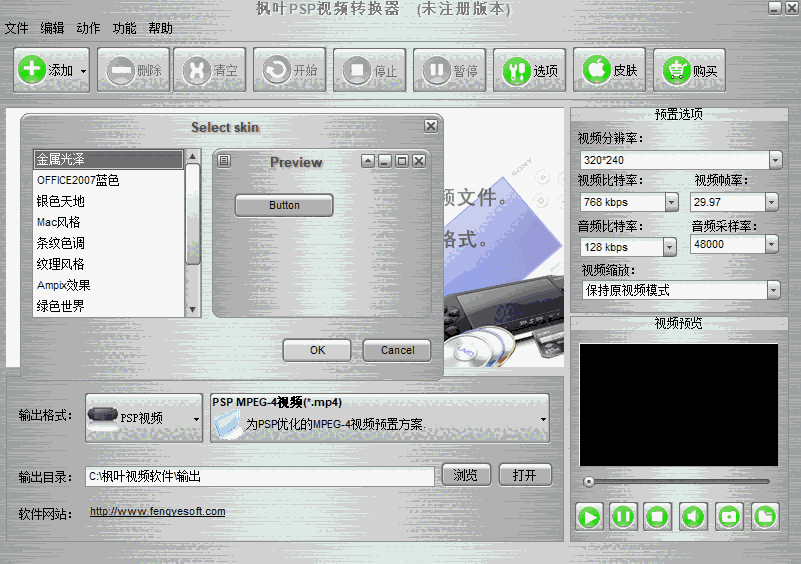Click the Preview window maximize icon

(402, 161)
